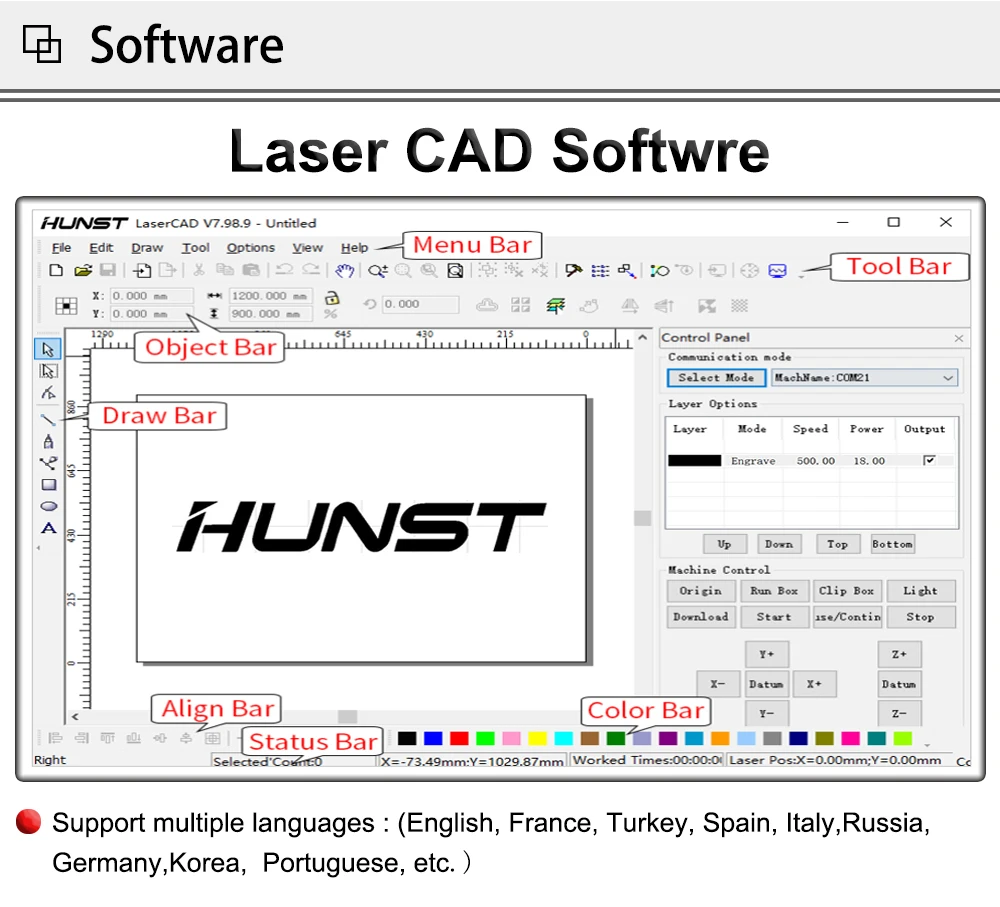Pick the blue swatch in the color bar
1000x907 pixels.
coord(433,739)
